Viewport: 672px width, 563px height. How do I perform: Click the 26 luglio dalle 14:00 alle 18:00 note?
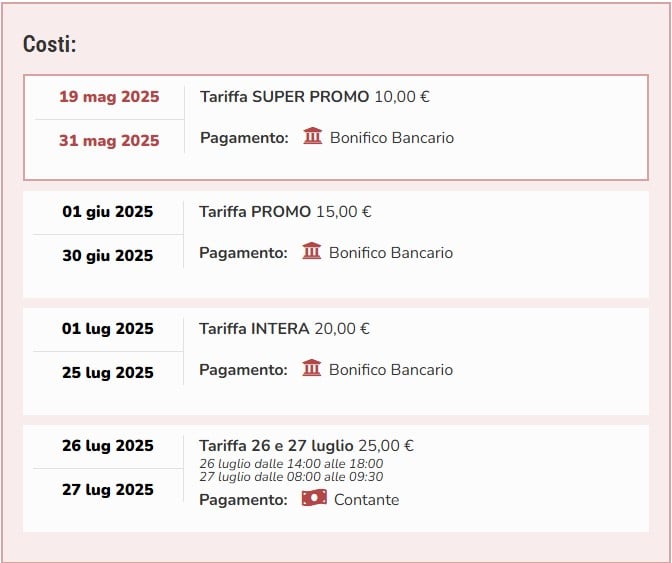pyautogui.click(x=291, y=464)
